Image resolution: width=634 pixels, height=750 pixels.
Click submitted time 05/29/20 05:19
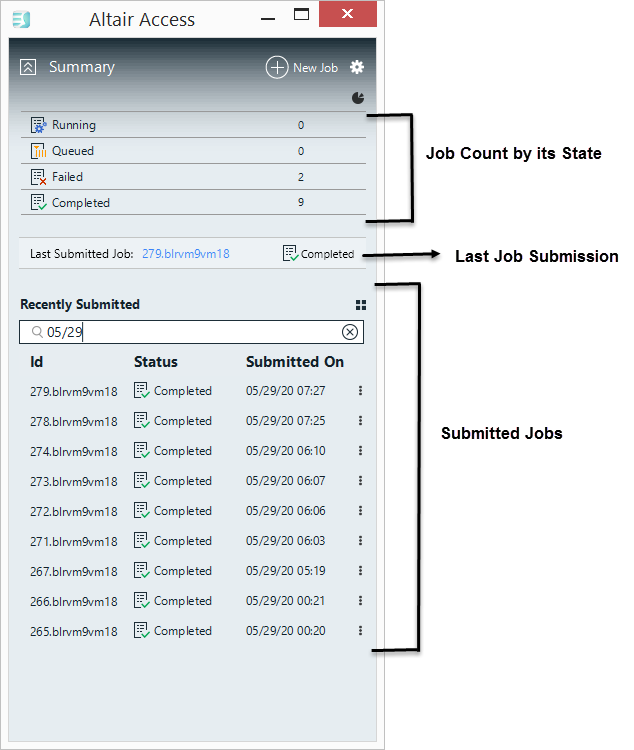coord(286,571)
